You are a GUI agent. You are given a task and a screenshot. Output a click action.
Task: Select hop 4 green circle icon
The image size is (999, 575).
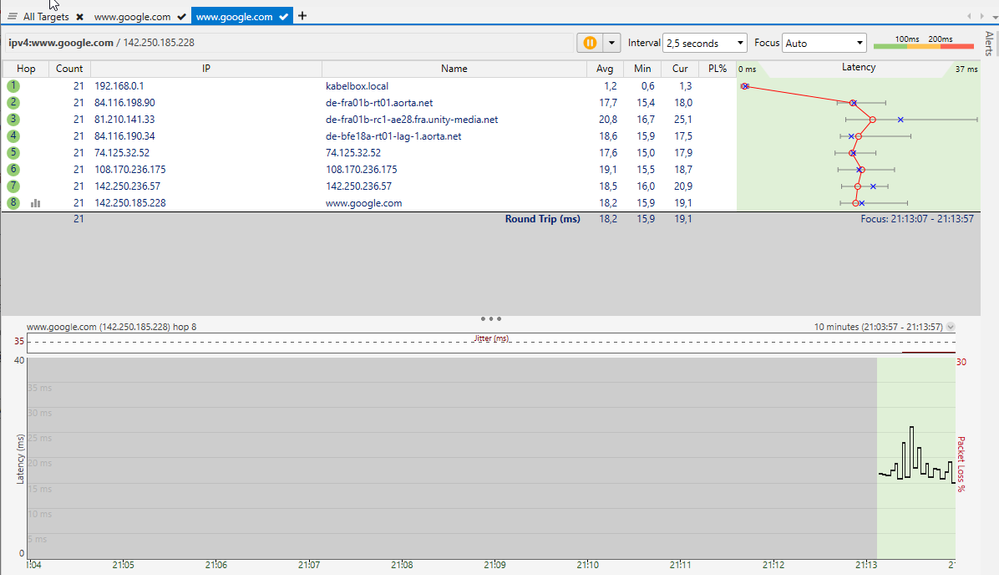[x=13, y=136]
